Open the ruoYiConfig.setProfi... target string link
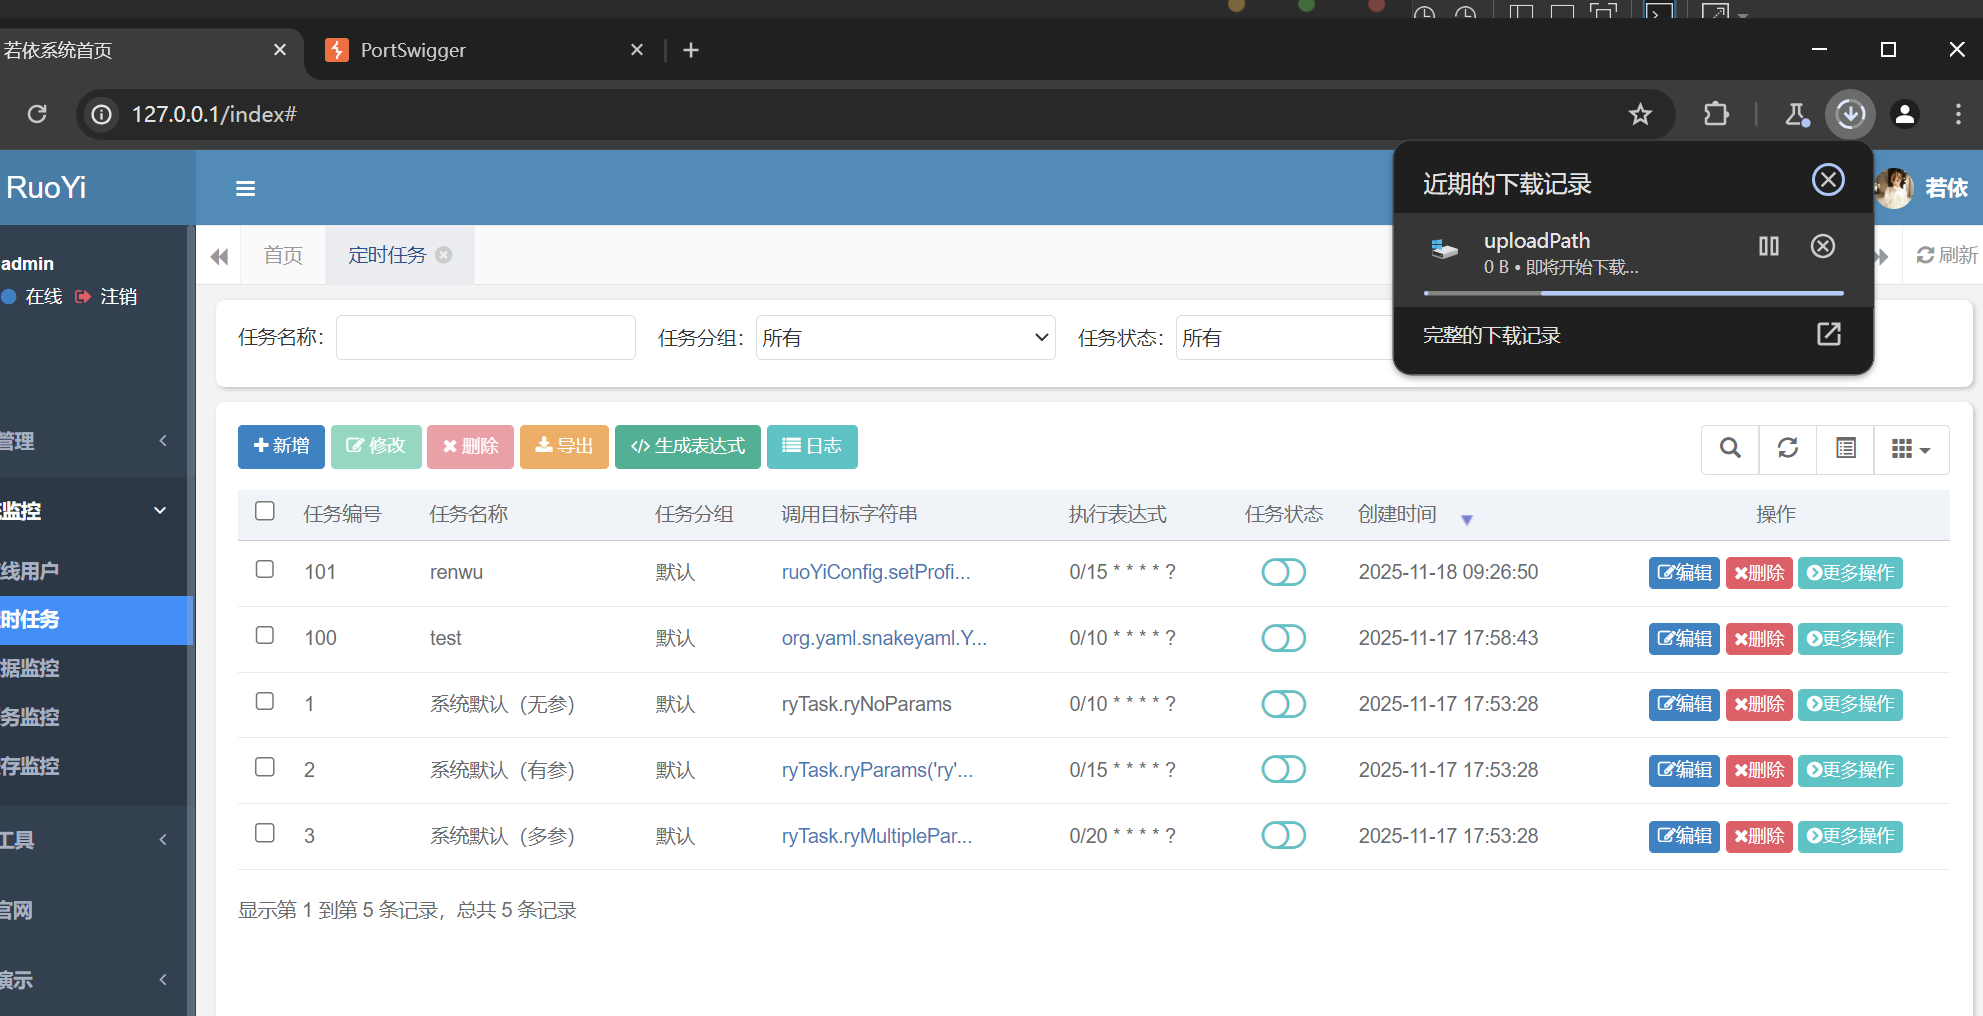This screenshot has height=1016, width=1983. [875, 572]
